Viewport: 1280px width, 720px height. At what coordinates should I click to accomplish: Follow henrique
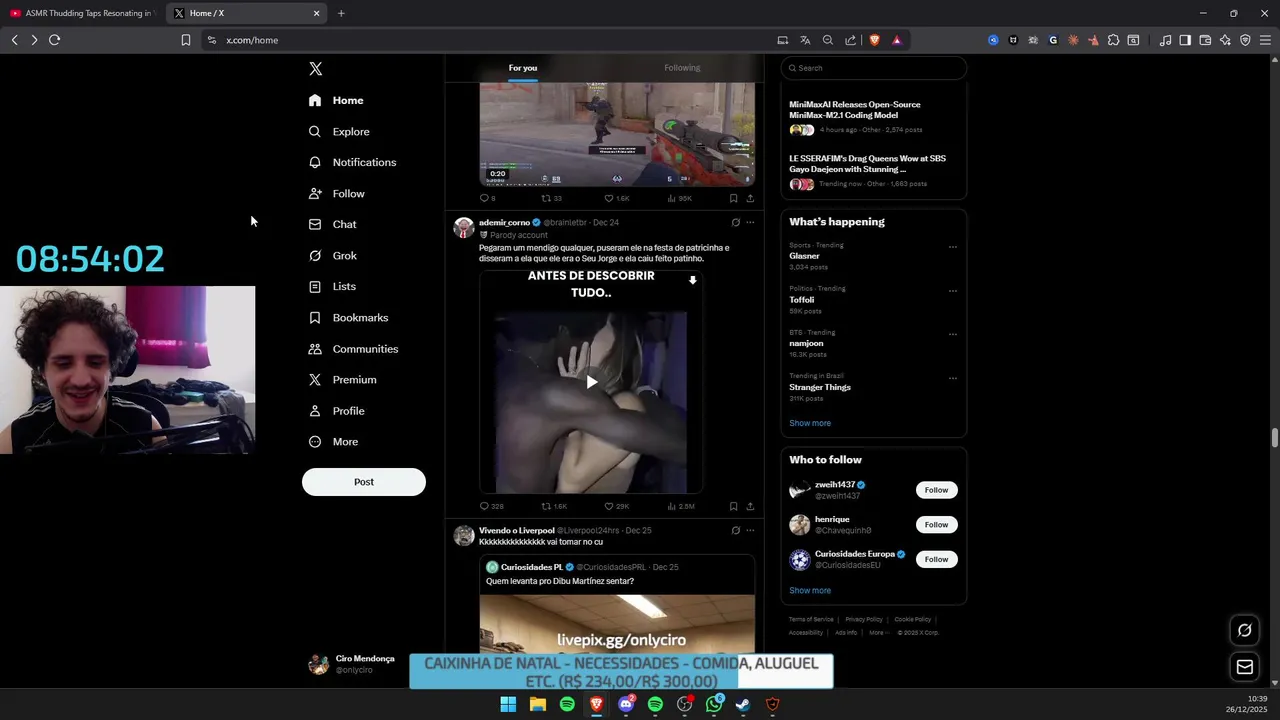936,525
